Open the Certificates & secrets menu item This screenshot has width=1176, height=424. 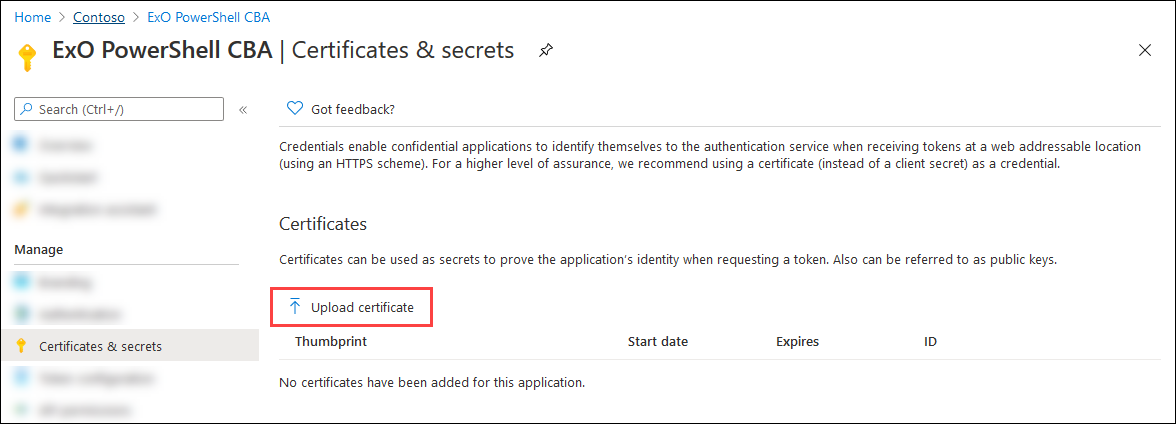click(x=100, y=346)
